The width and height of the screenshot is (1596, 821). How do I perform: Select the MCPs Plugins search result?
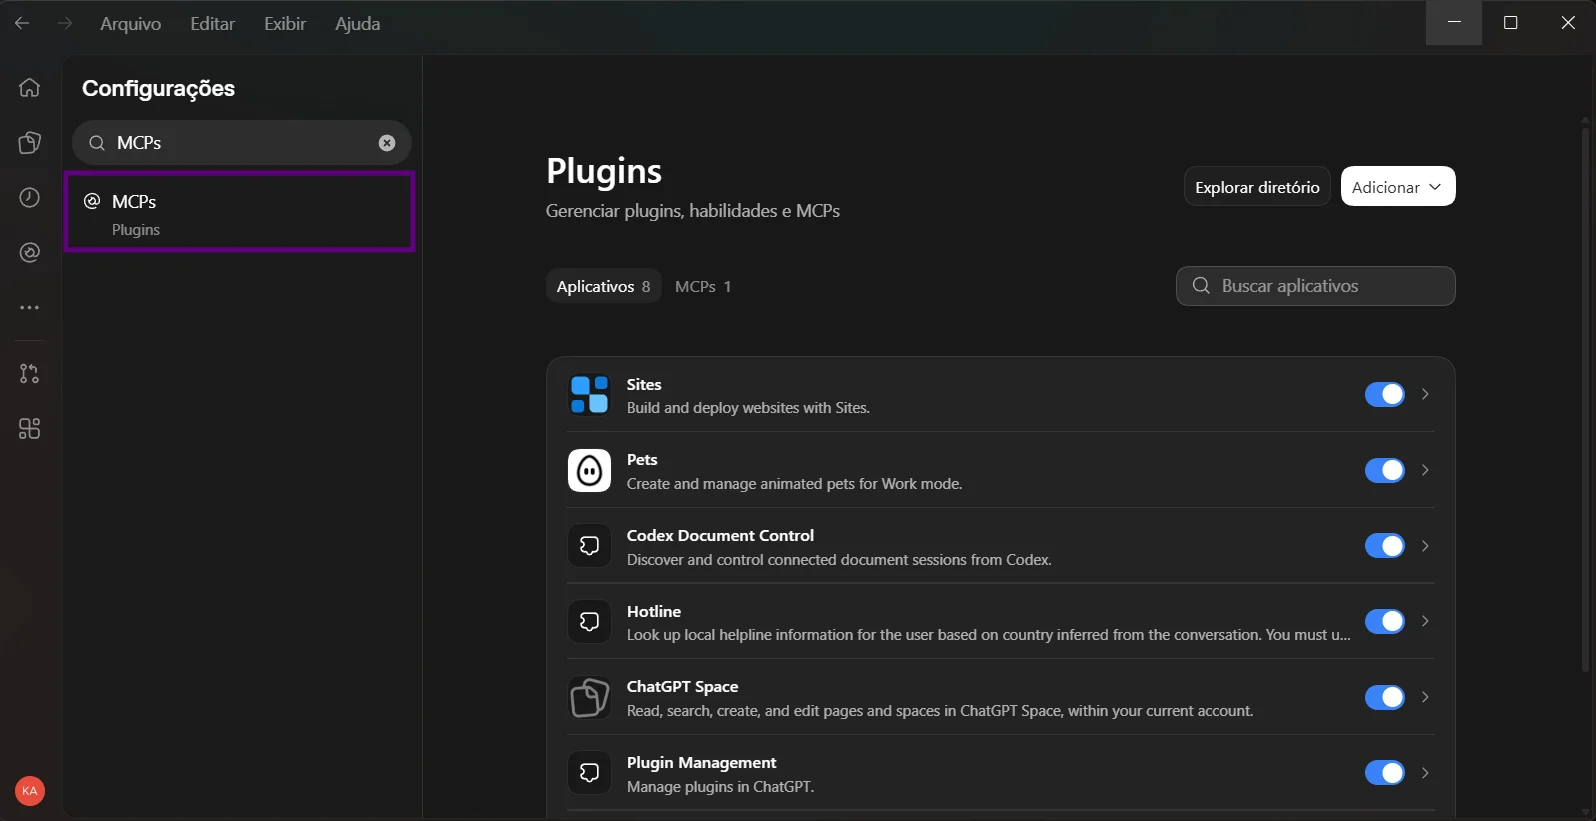click(x=239, y=211)
